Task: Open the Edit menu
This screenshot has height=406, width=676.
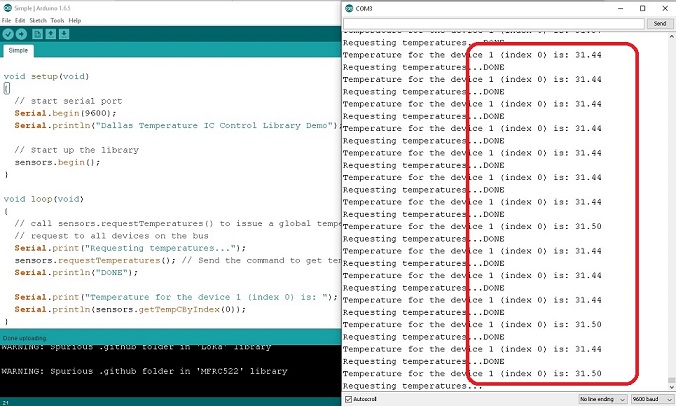Action: point(20,20)
